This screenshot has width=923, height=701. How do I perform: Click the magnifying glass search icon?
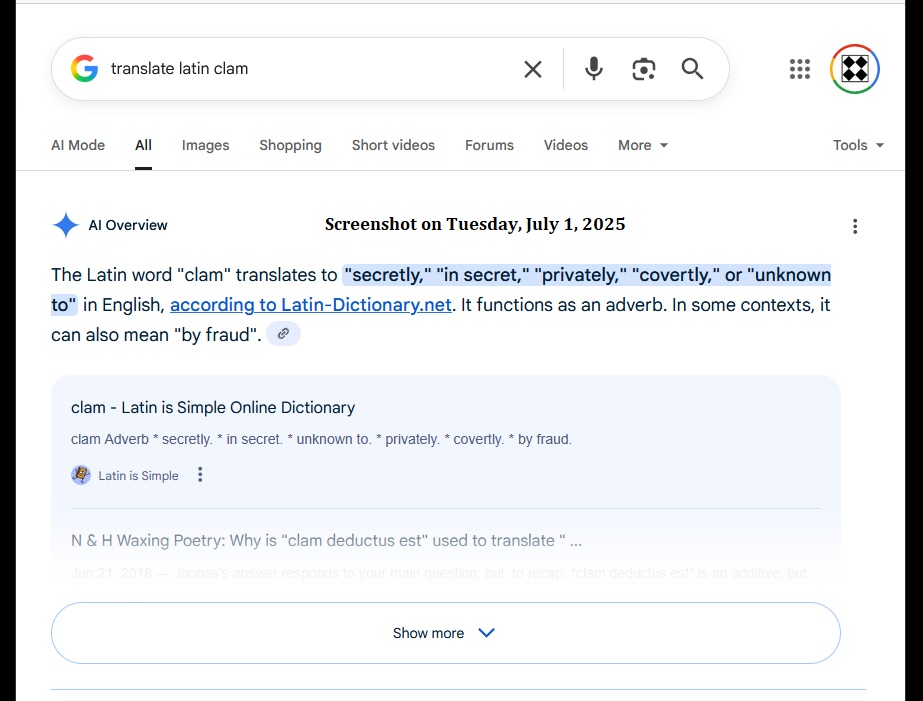[x=692, y=69]
